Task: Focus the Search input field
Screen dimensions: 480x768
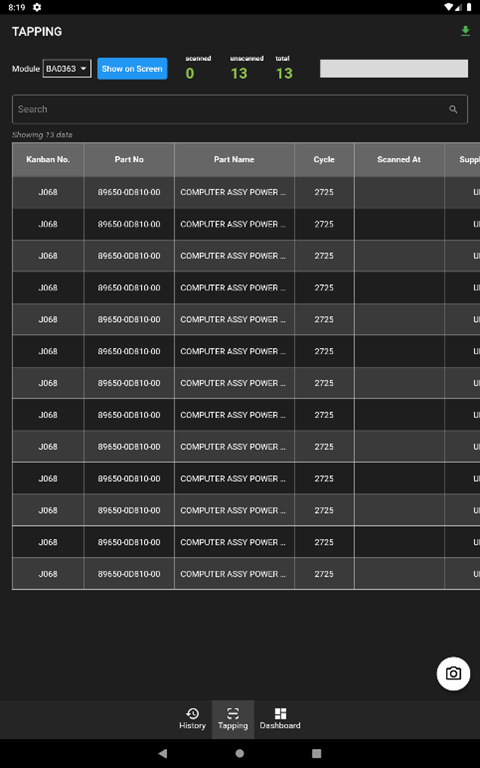Action: click(240, 109)
